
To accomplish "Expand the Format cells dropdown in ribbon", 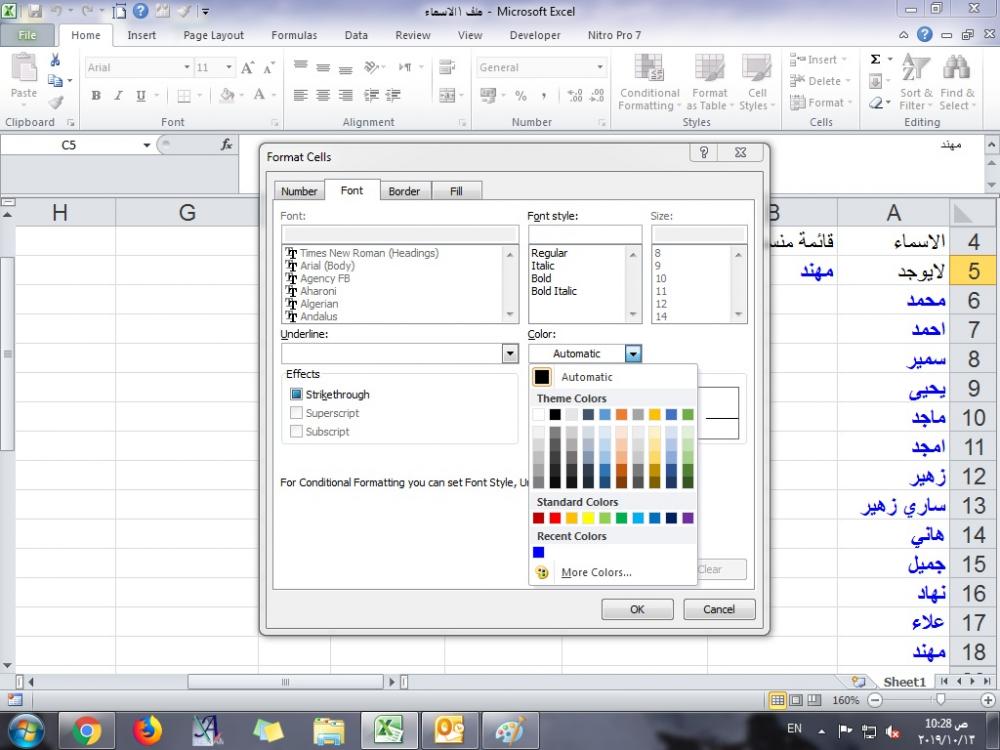I will (849, 103).
